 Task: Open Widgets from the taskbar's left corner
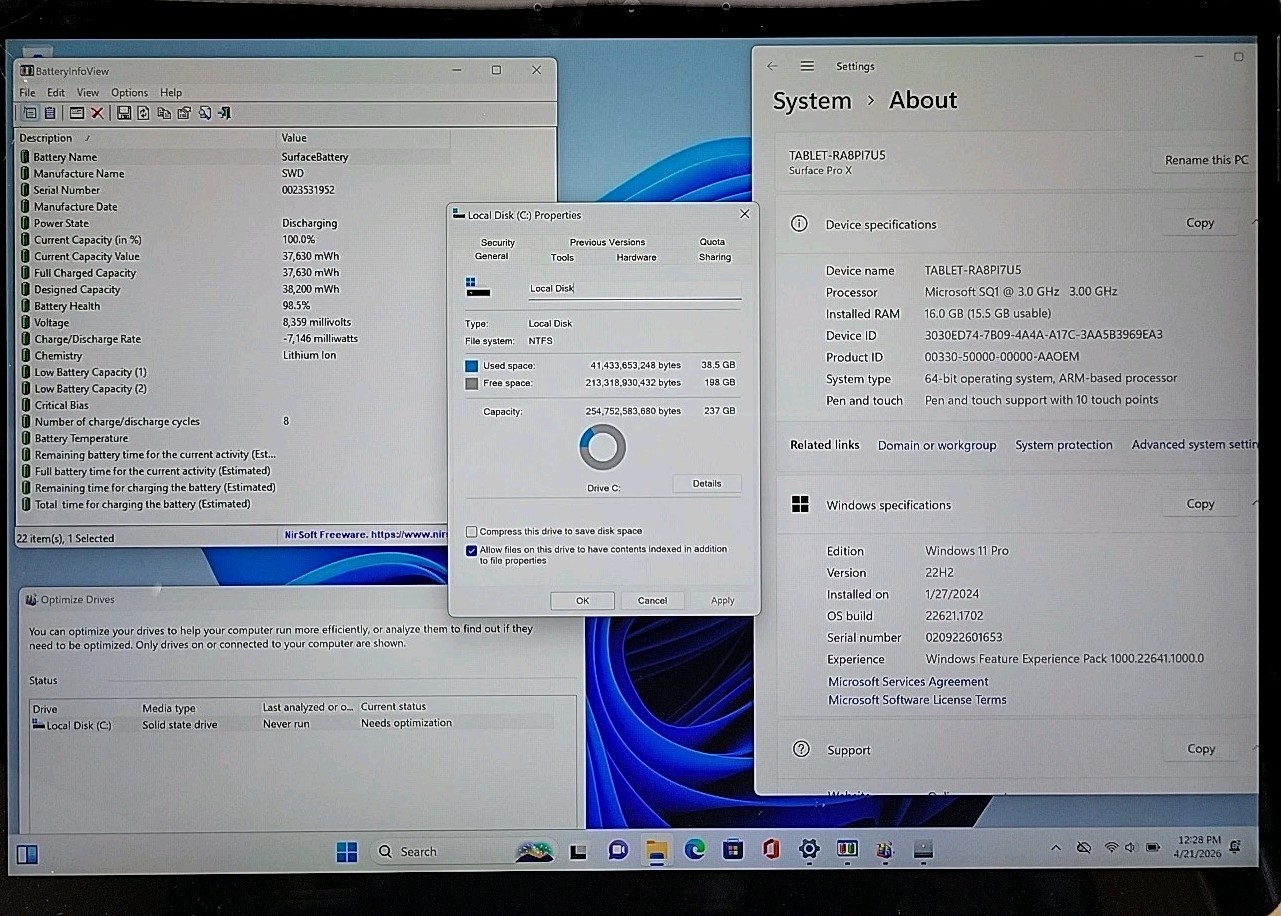[27, 853]
